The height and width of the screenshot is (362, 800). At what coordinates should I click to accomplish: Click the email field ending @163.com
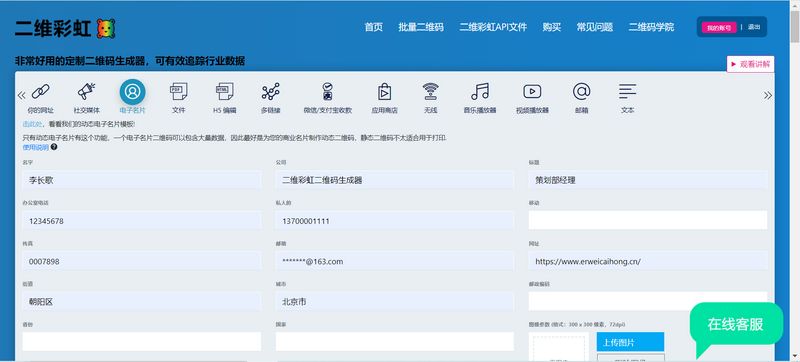[x=395, y=261]
